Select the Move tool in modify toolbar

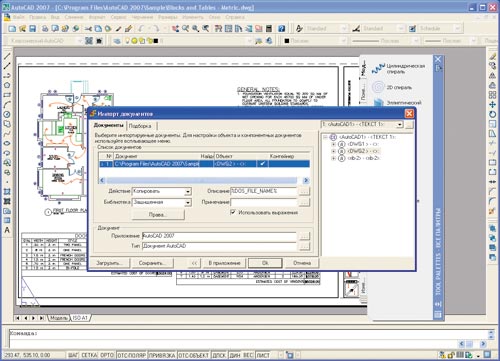click(492, 105)
